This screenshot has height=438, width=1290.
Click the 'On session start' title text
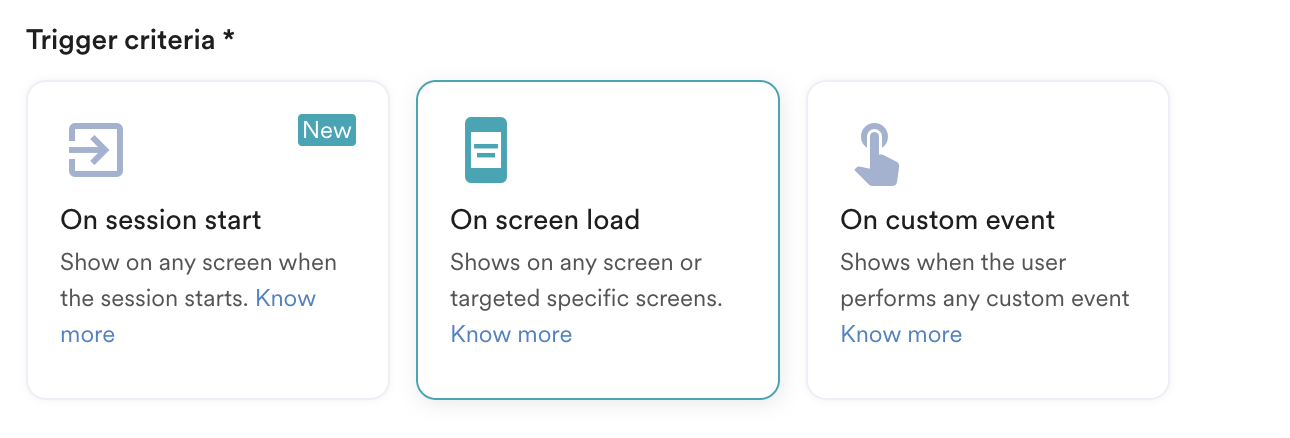coord(160,219)
